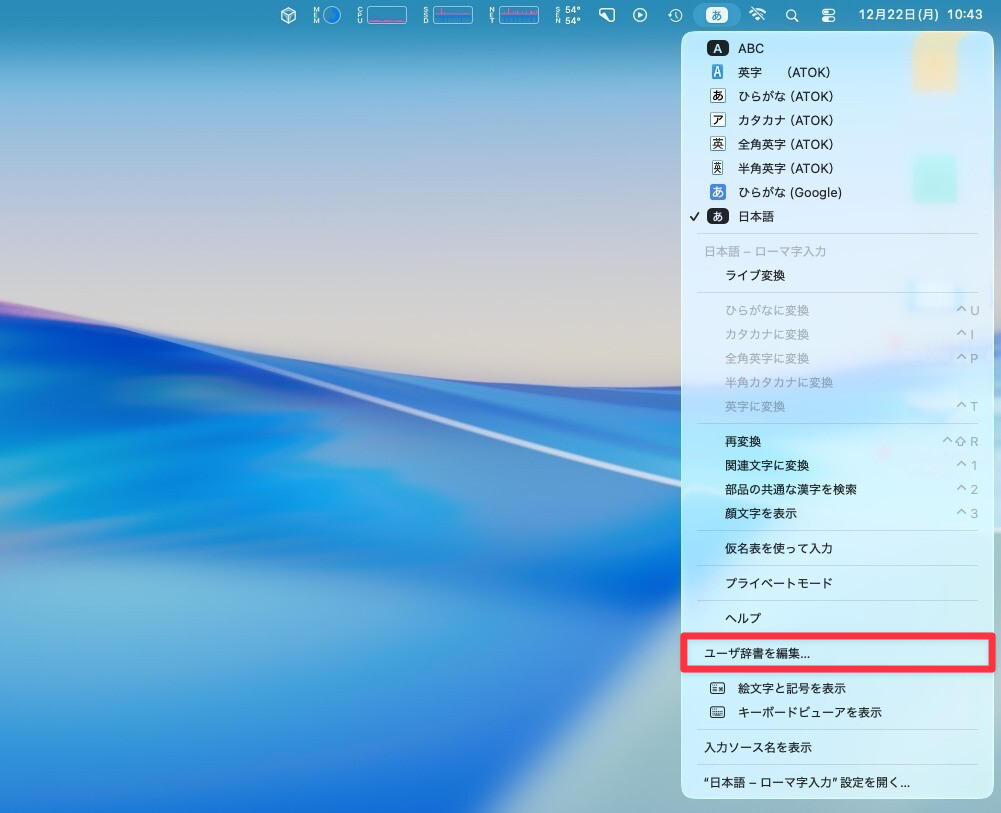
Task: Choose 再変換 from the menu
Action: [x=838, y=442]
